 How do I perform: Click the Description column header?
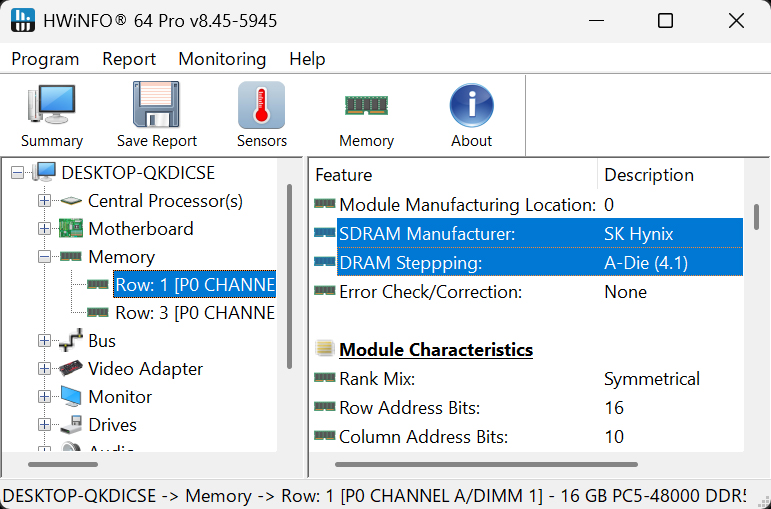(x=671, y=175)
